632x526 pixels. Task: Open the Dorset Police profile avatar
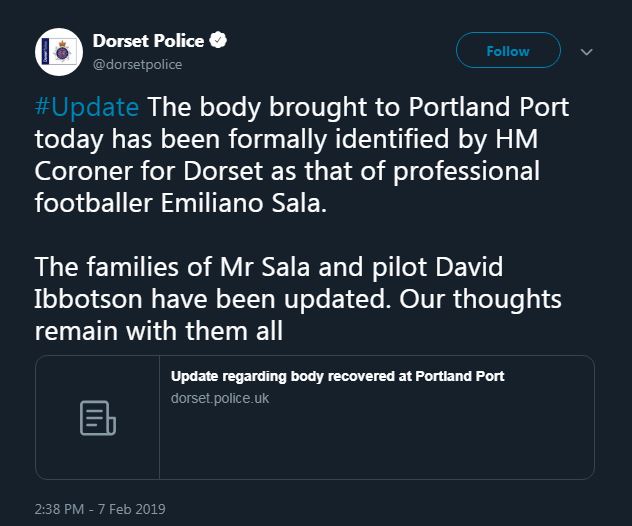[59, 52]
